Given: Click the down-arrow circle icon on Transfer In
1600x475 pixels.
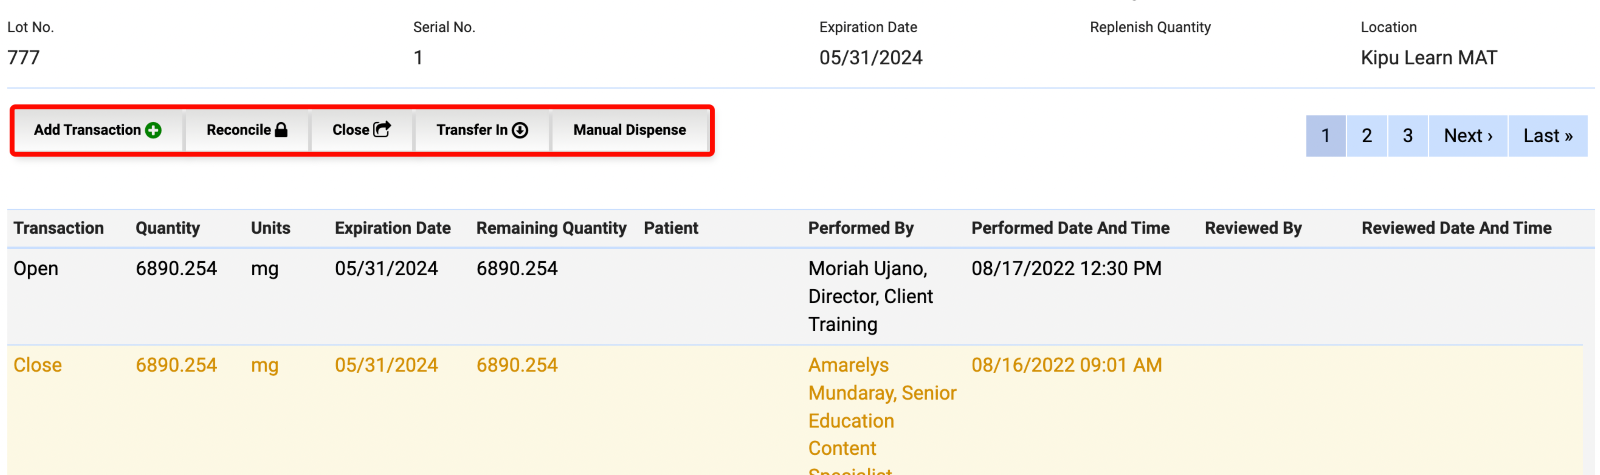Looking at the screenshot, I should [520, 130].
